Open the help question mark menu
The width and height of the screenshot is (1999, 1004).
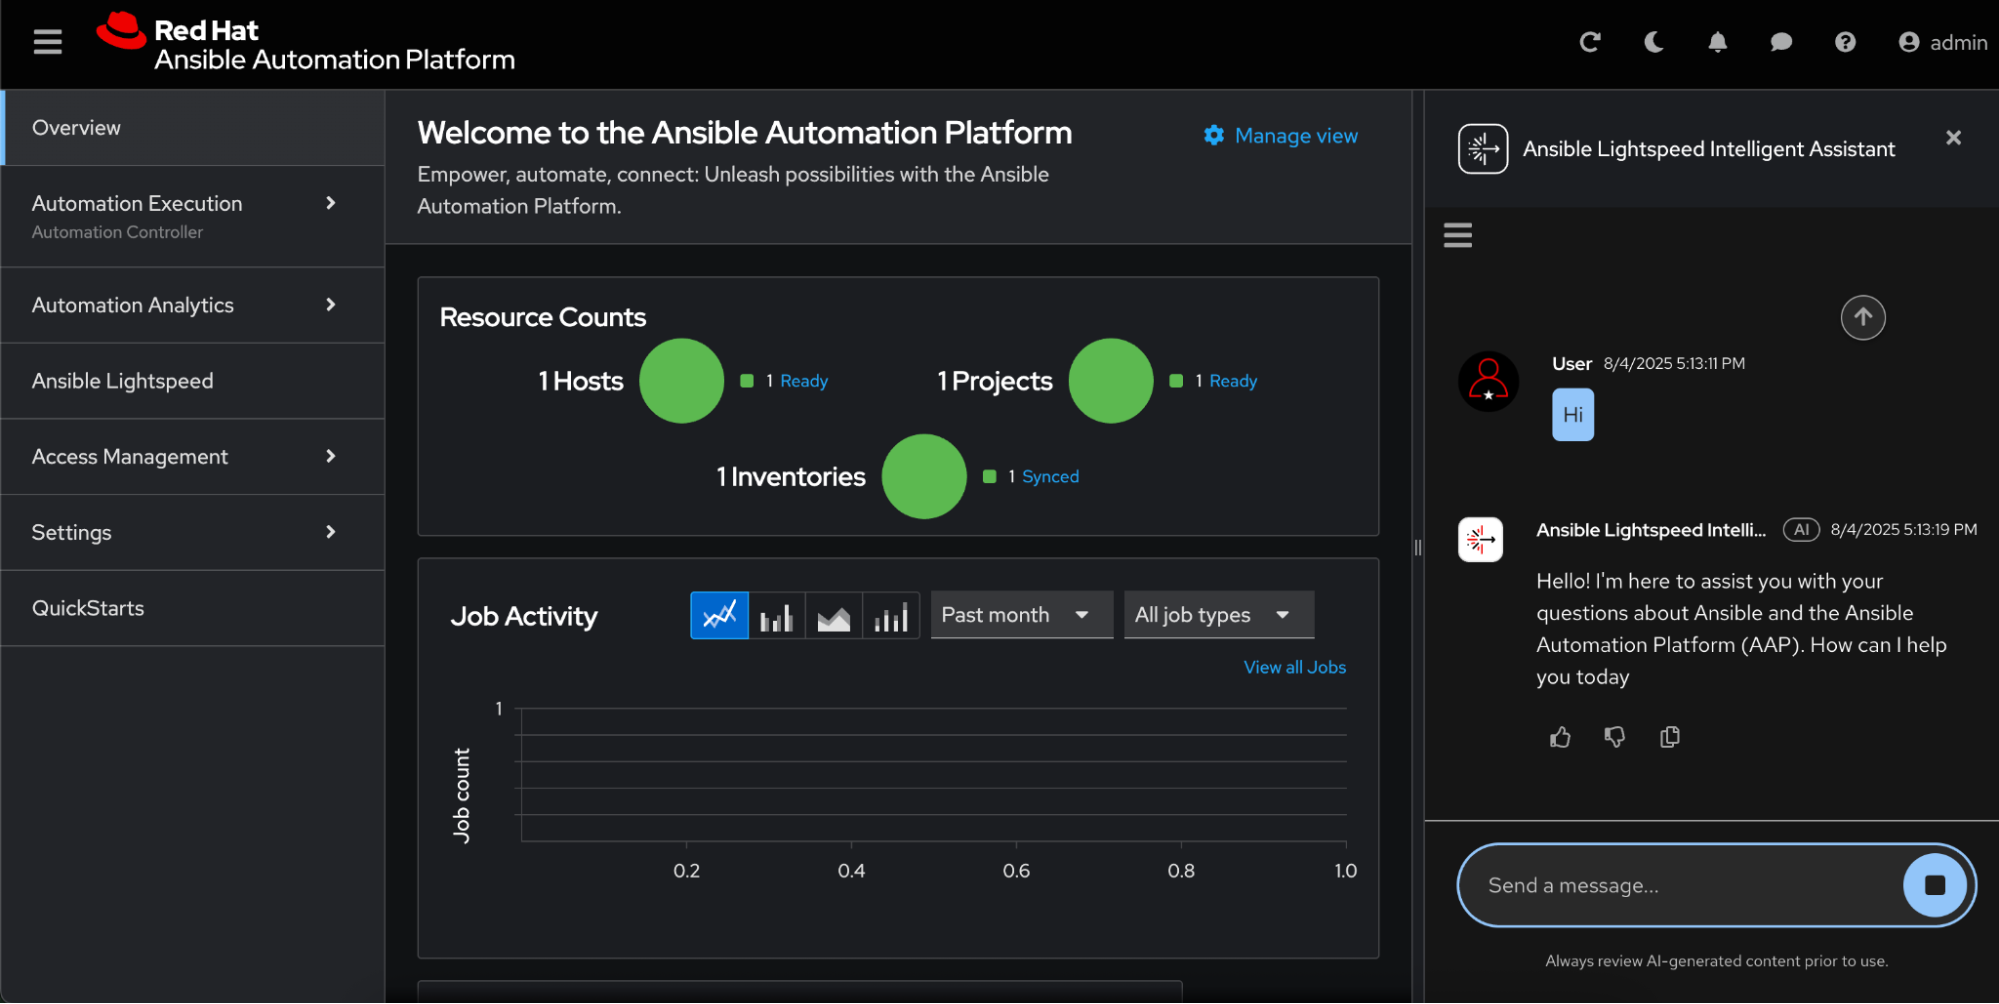1845,42
